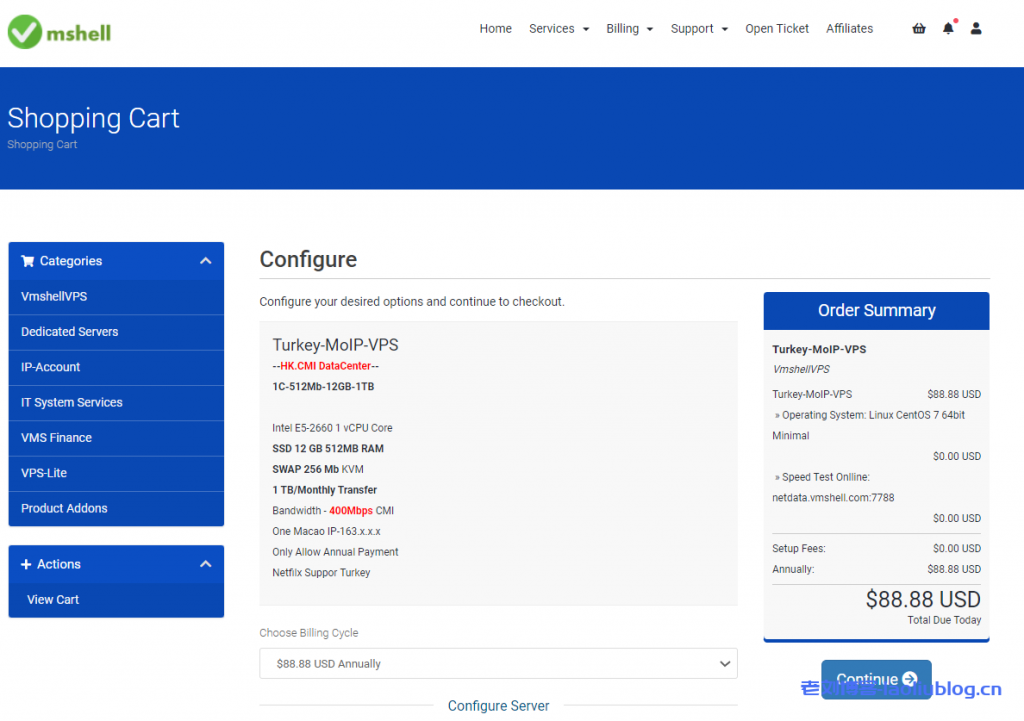Click View Cart in Actions

(53, 600)
